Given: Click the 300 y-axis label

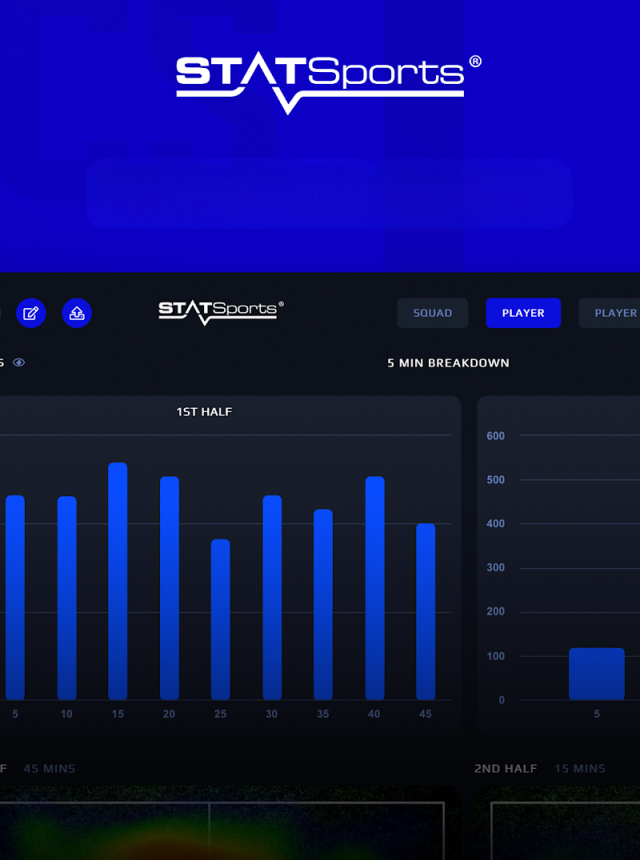Looking at the screenshot, I should tap(495, 567).
